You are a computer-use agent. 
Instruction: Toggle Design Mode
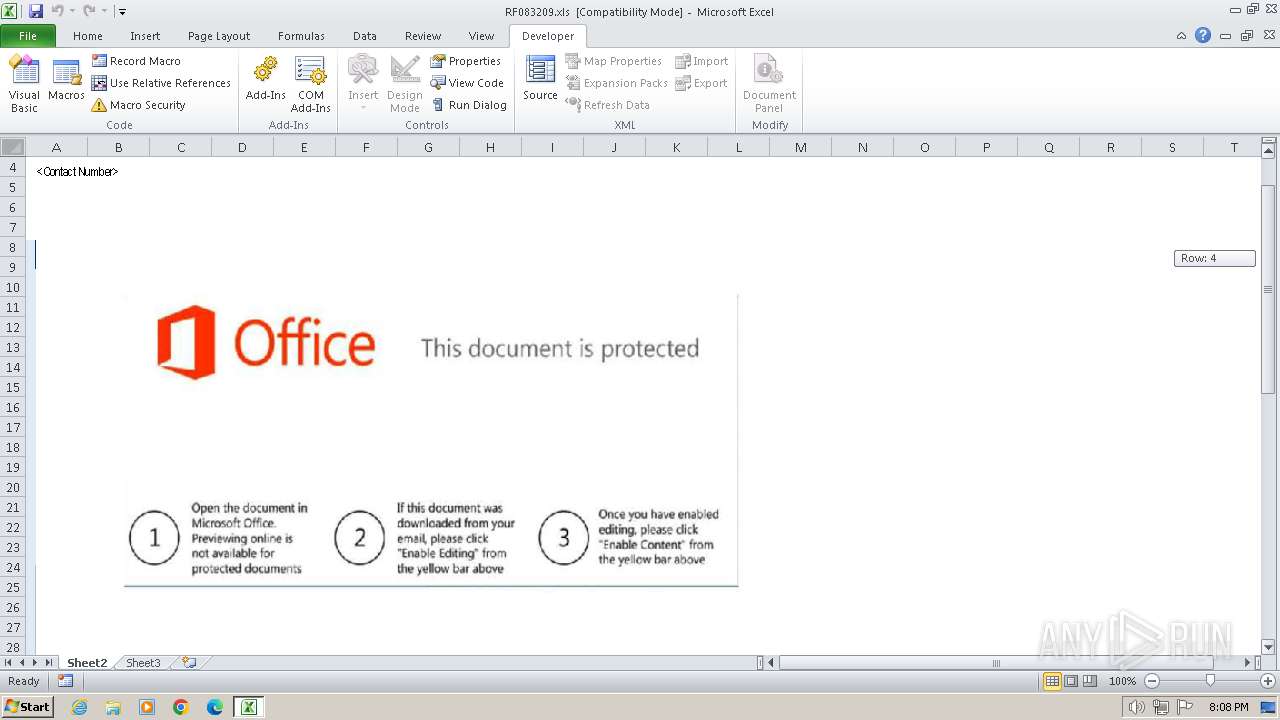[x=405, y=85]
